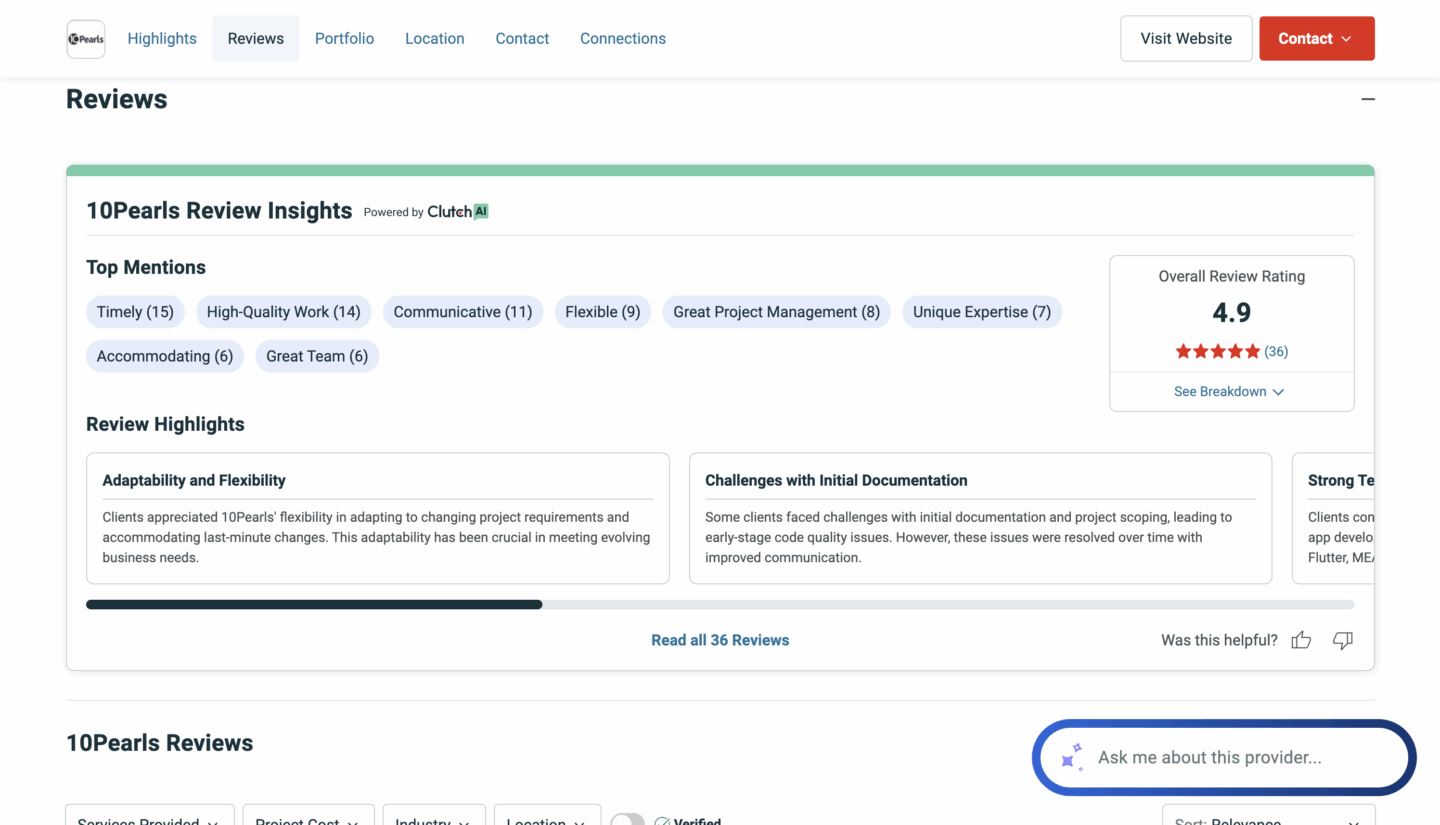
Task: Click the red star rating icons
Action: [1217, 351]
